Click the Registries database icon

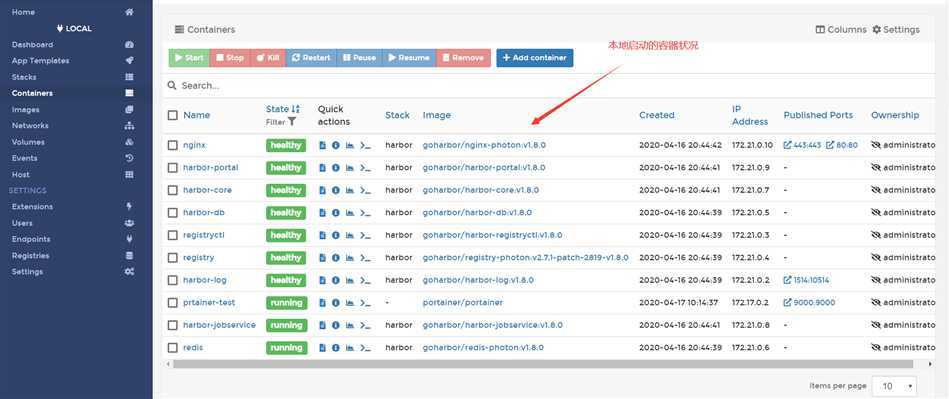click(129, 256)
